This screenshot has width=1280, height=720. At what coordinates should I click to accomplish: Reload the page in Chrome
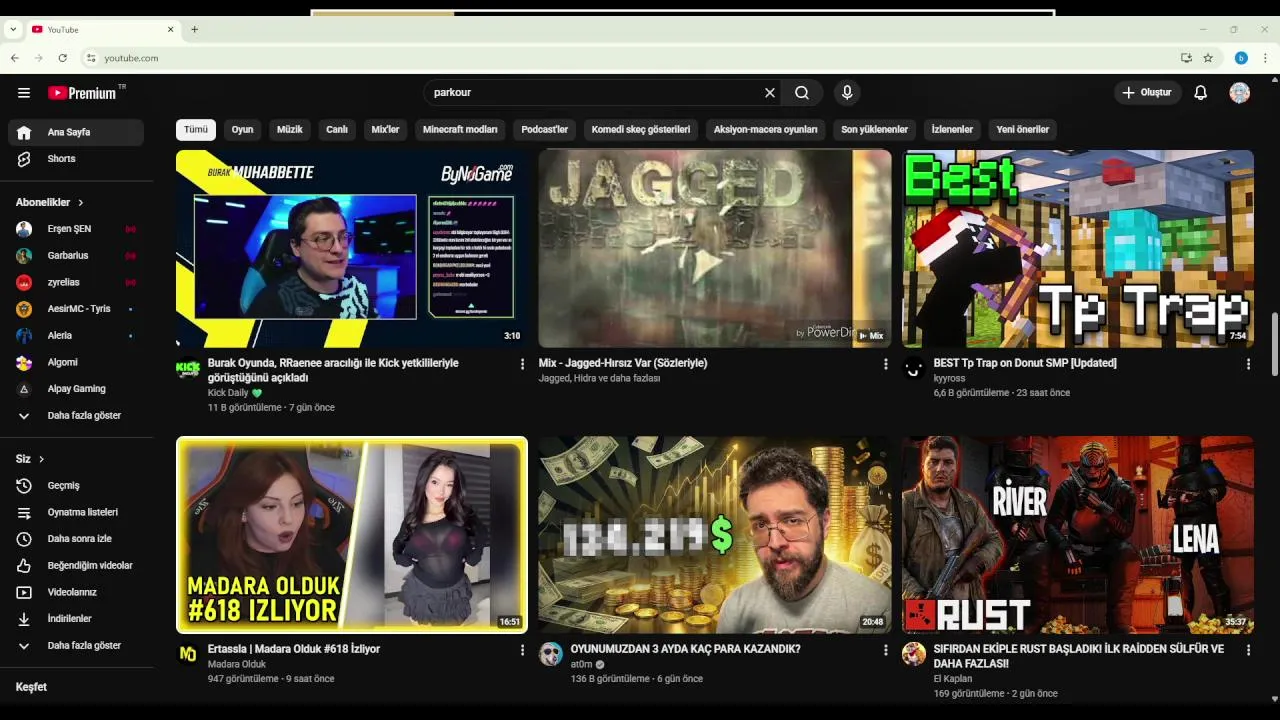(x=62, y=58)
